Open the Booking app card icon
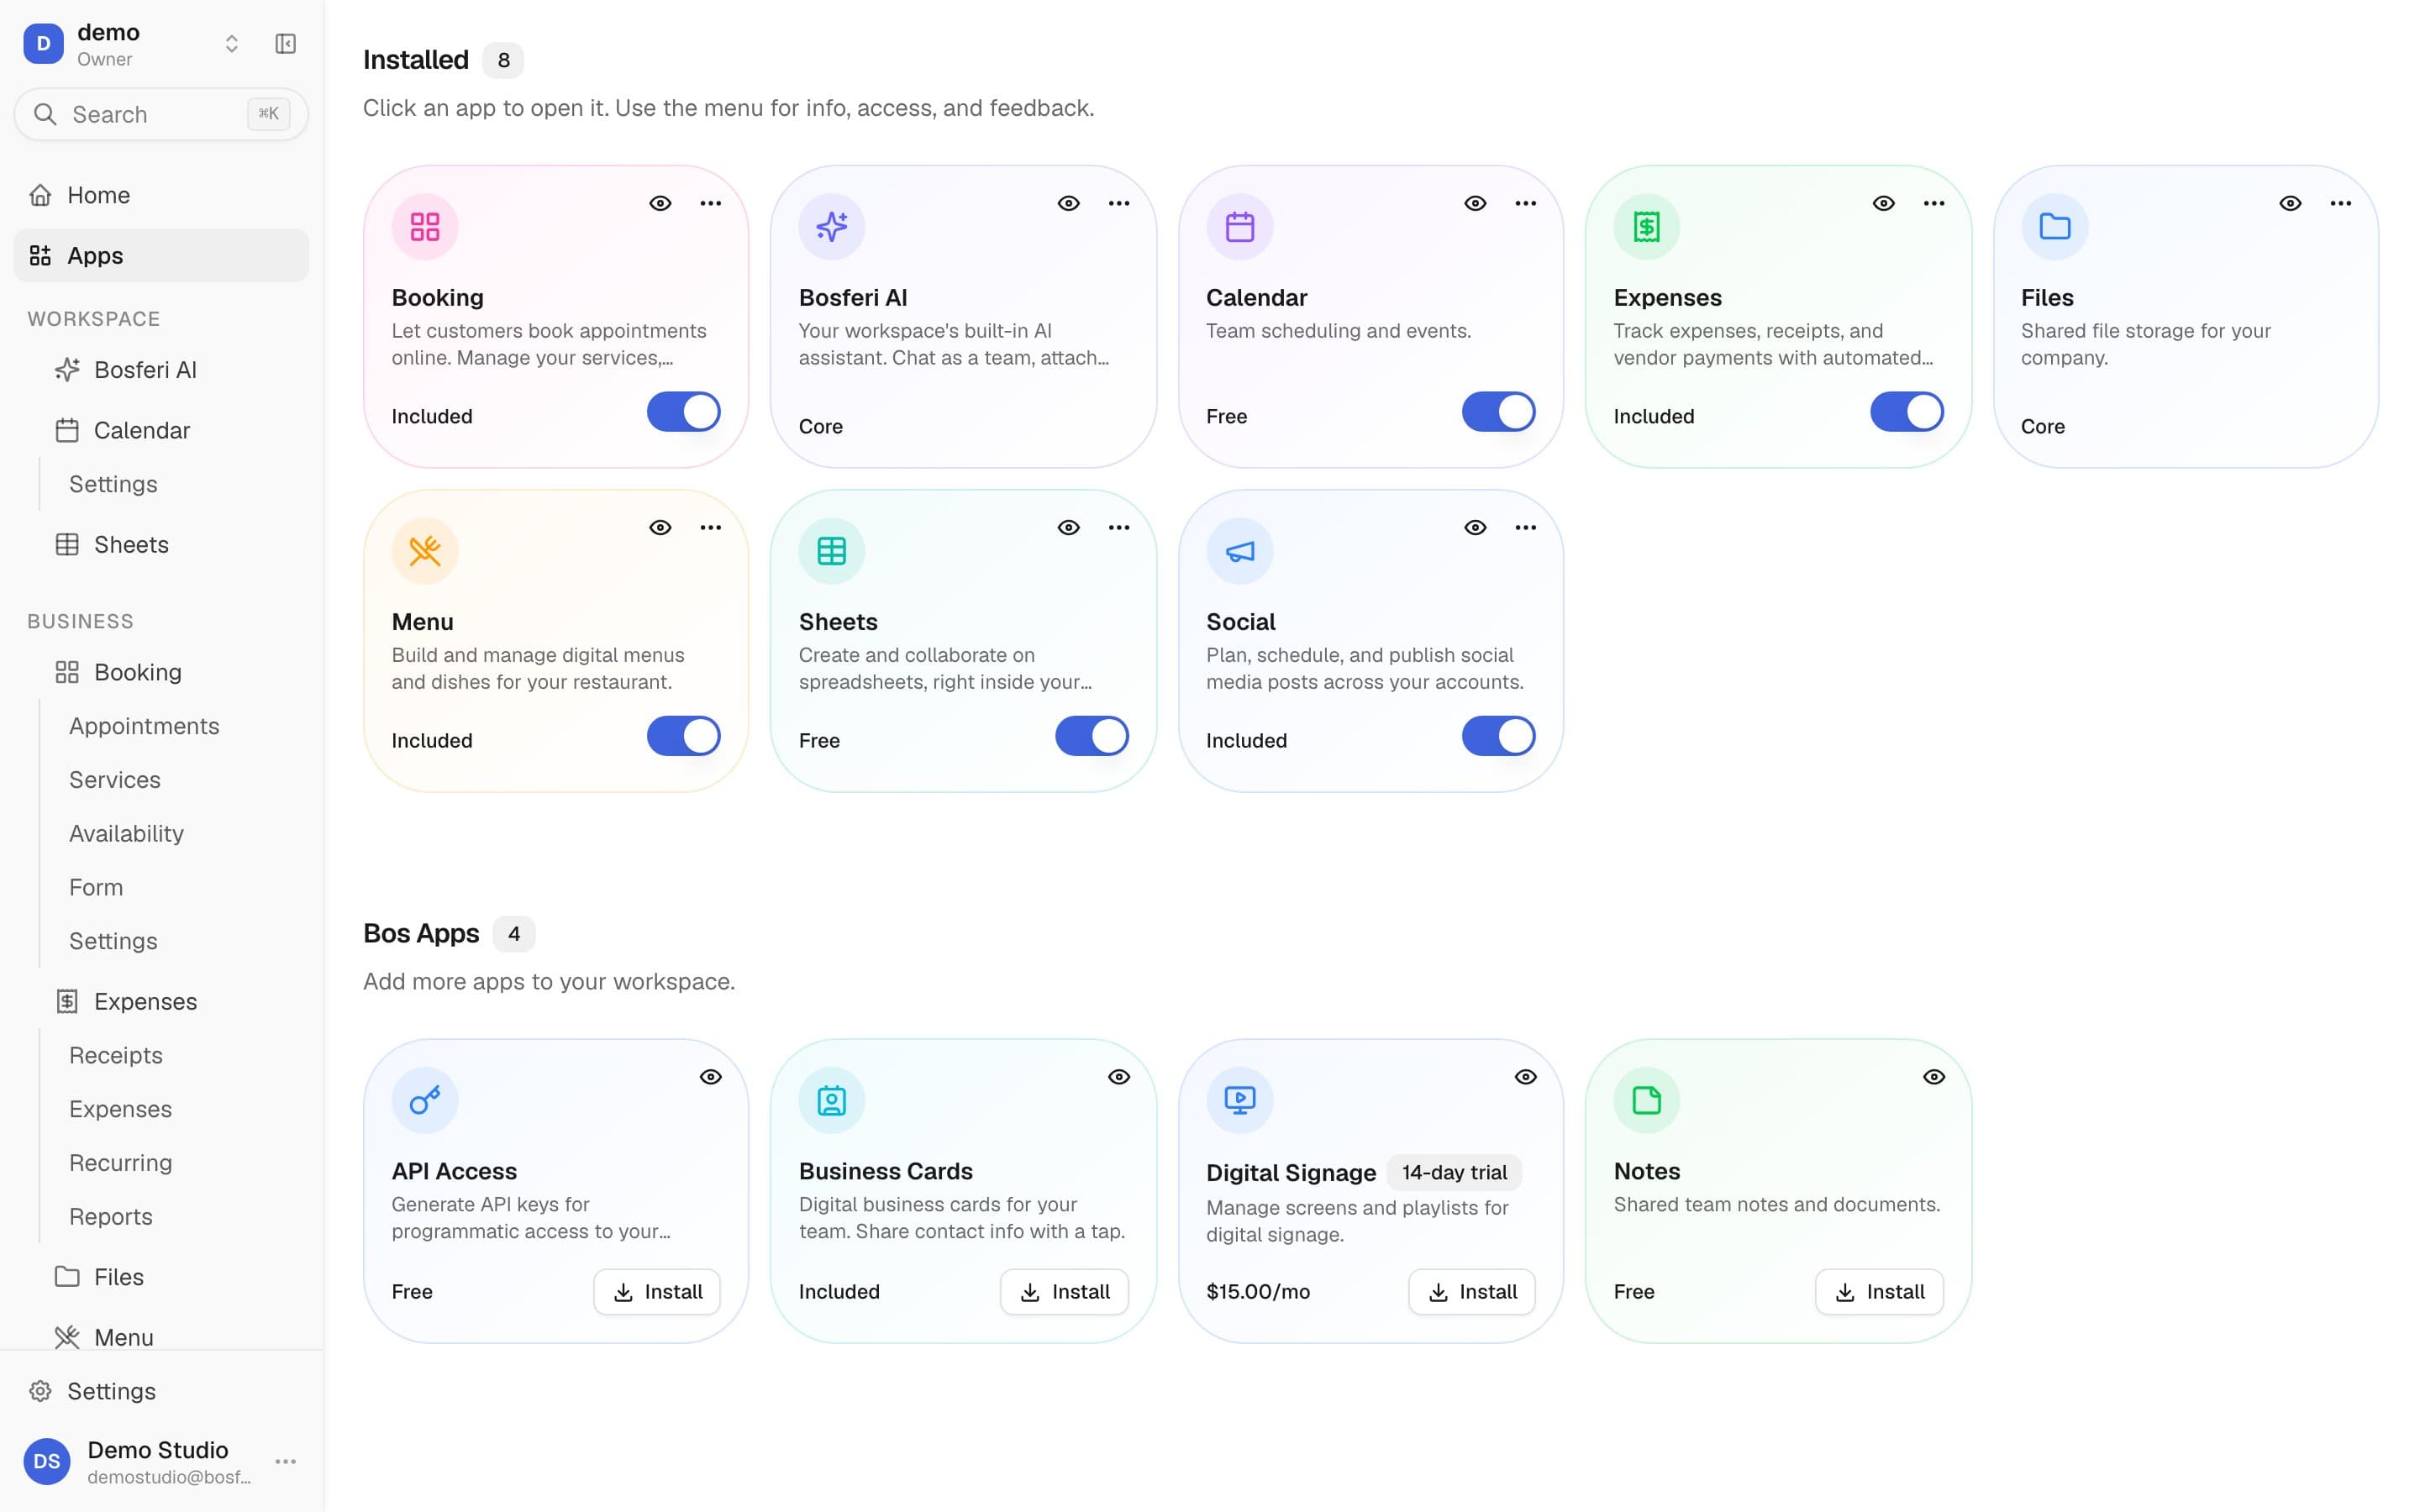 tap(425, 227)
